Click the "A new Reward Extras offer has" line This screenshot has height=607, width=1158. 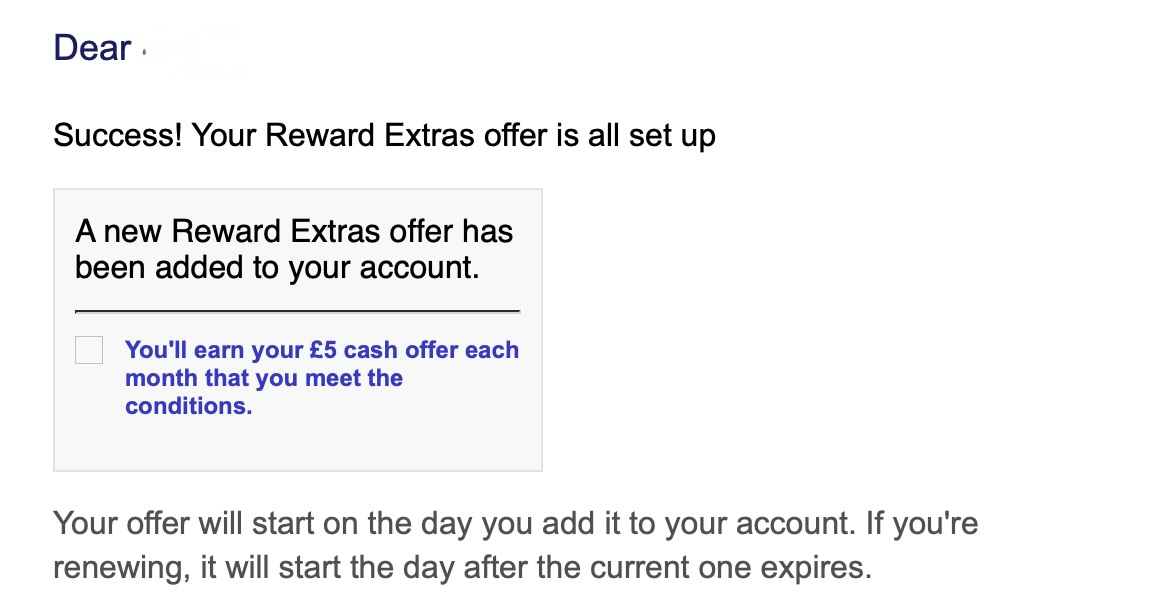pyautogui.click(x=294, y=232)
